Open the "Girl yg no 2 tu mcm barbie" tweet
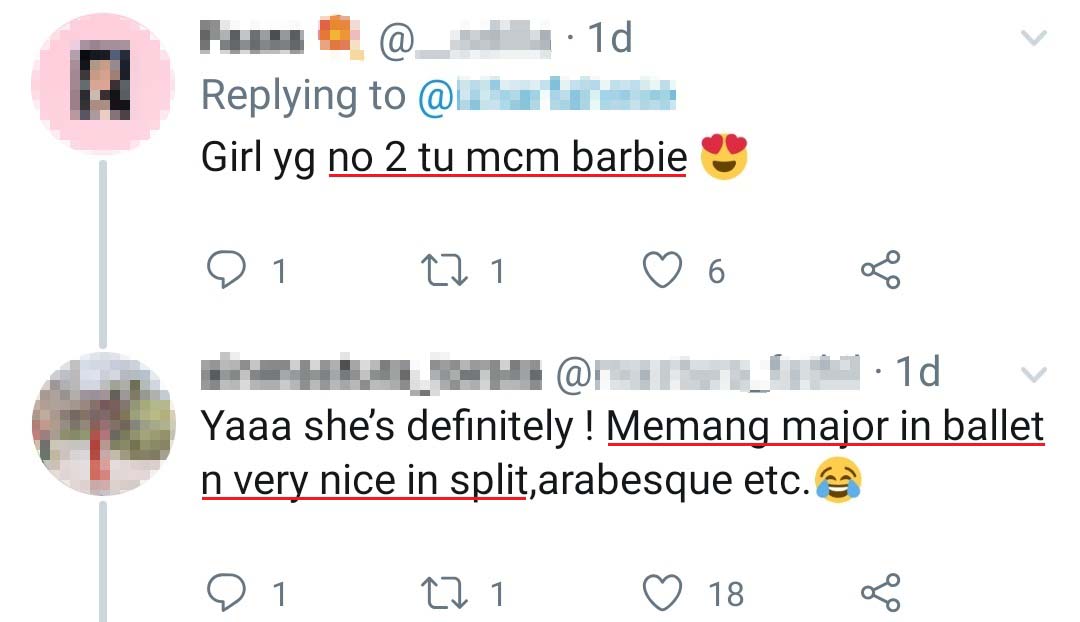Image resolution: width=1080 pixels, height=622 pixels. click(444, 158)
